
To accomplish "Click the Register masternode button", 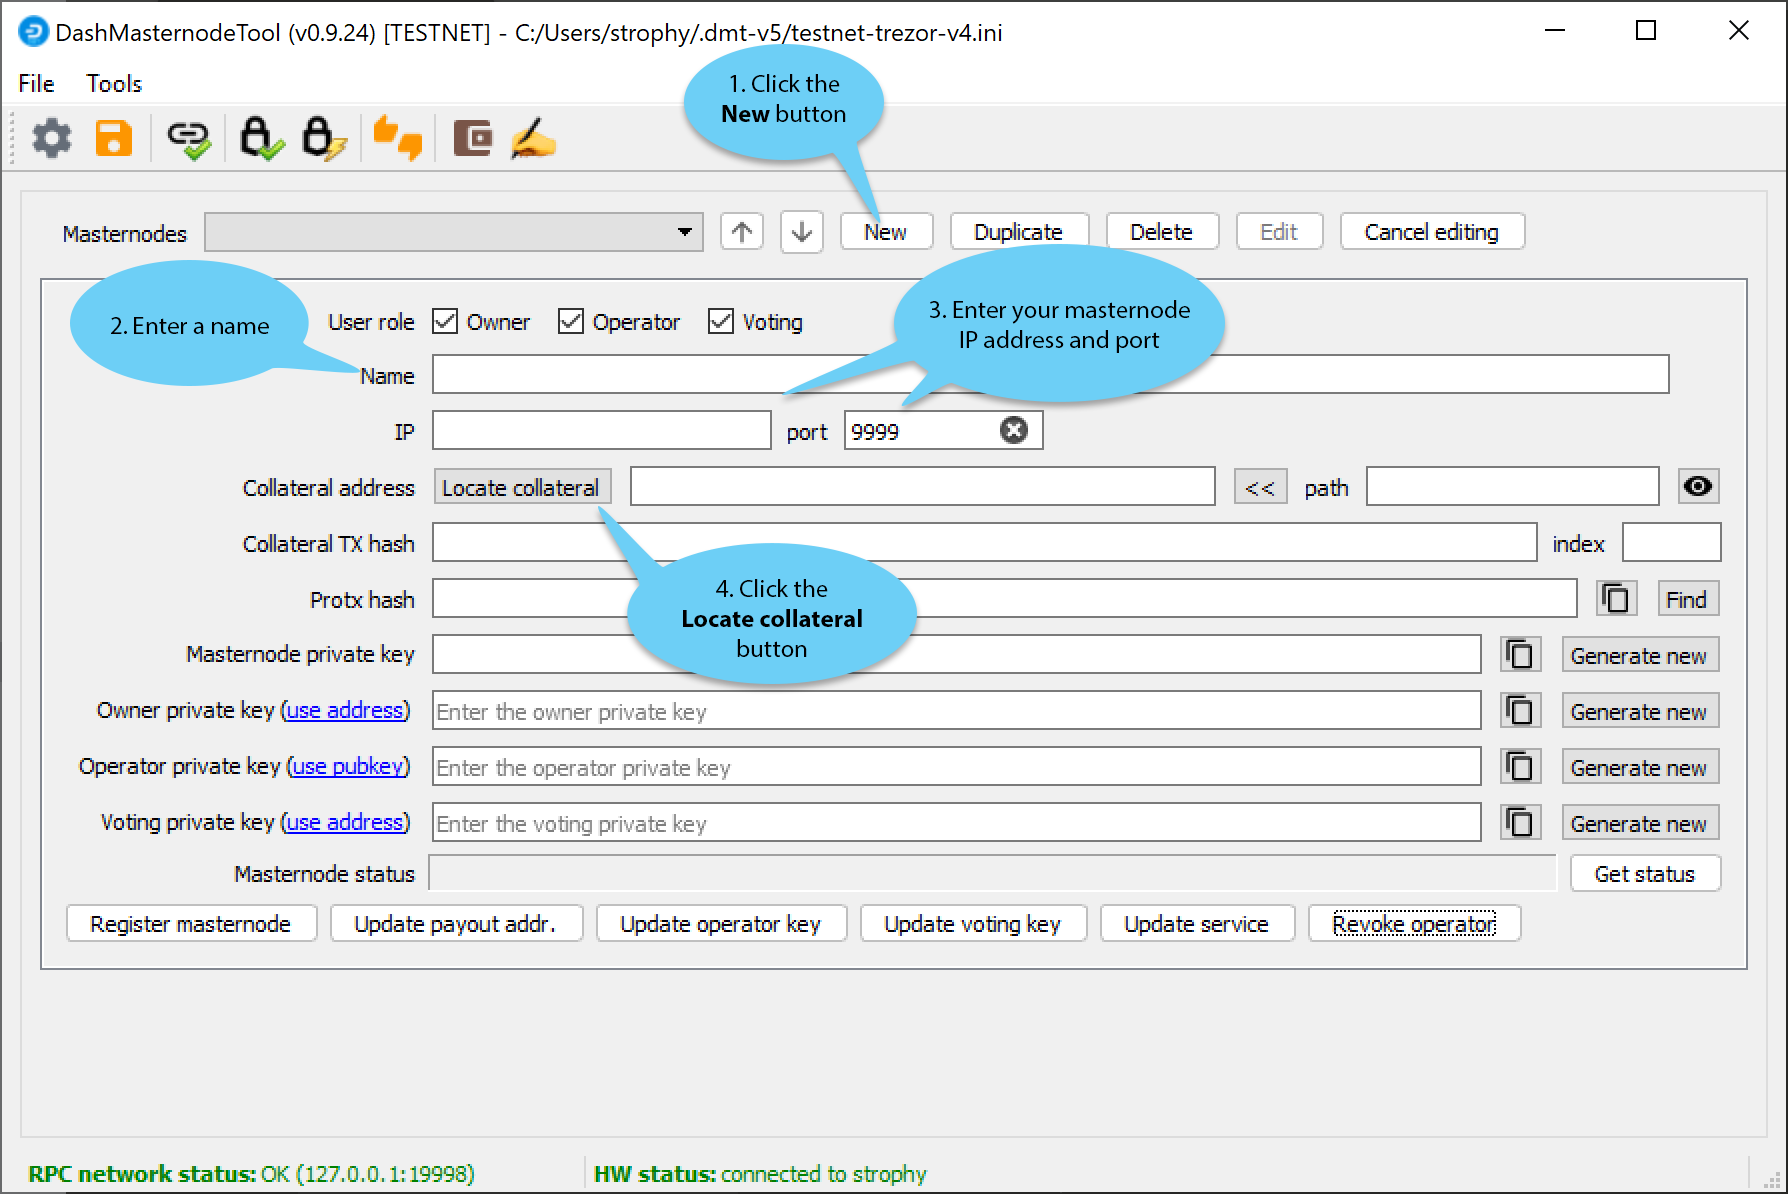I will [191, 924].
